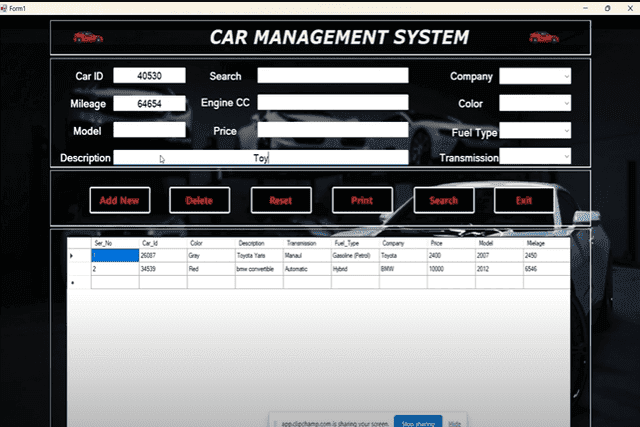The image size is (640, 427).
Task: Click the right red car logo
Action: click(x=544, y=38)
